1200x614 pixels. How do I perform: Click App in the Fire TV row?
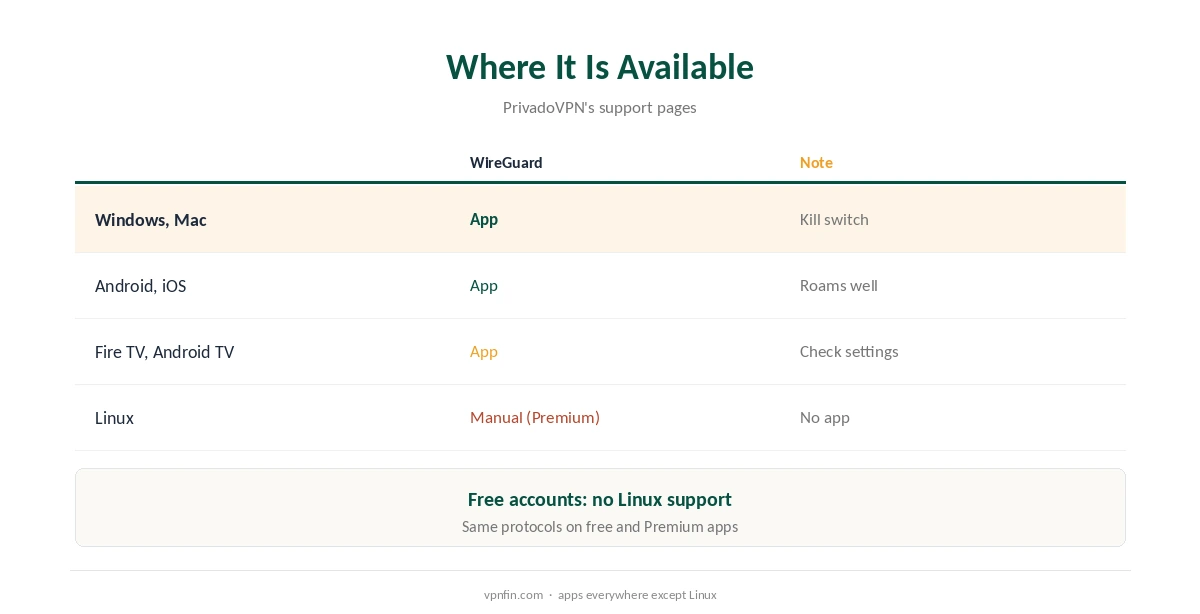click(x=484, y=351)
